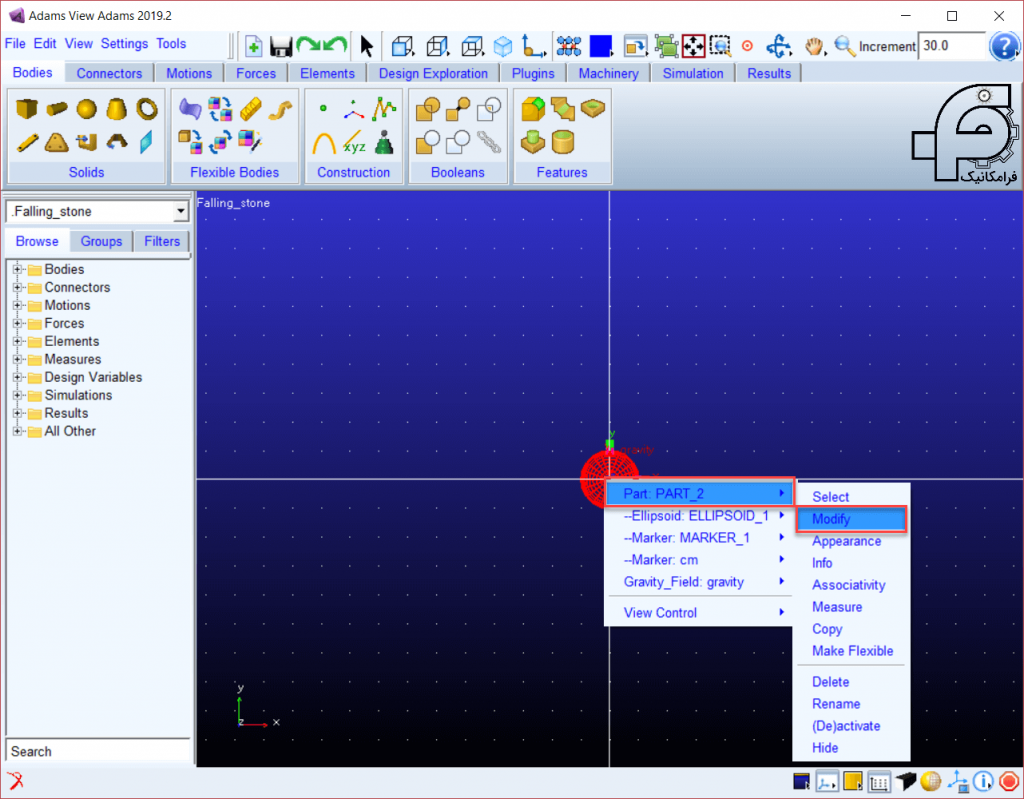
Task: Click the Increment value field
Action: 952,46
